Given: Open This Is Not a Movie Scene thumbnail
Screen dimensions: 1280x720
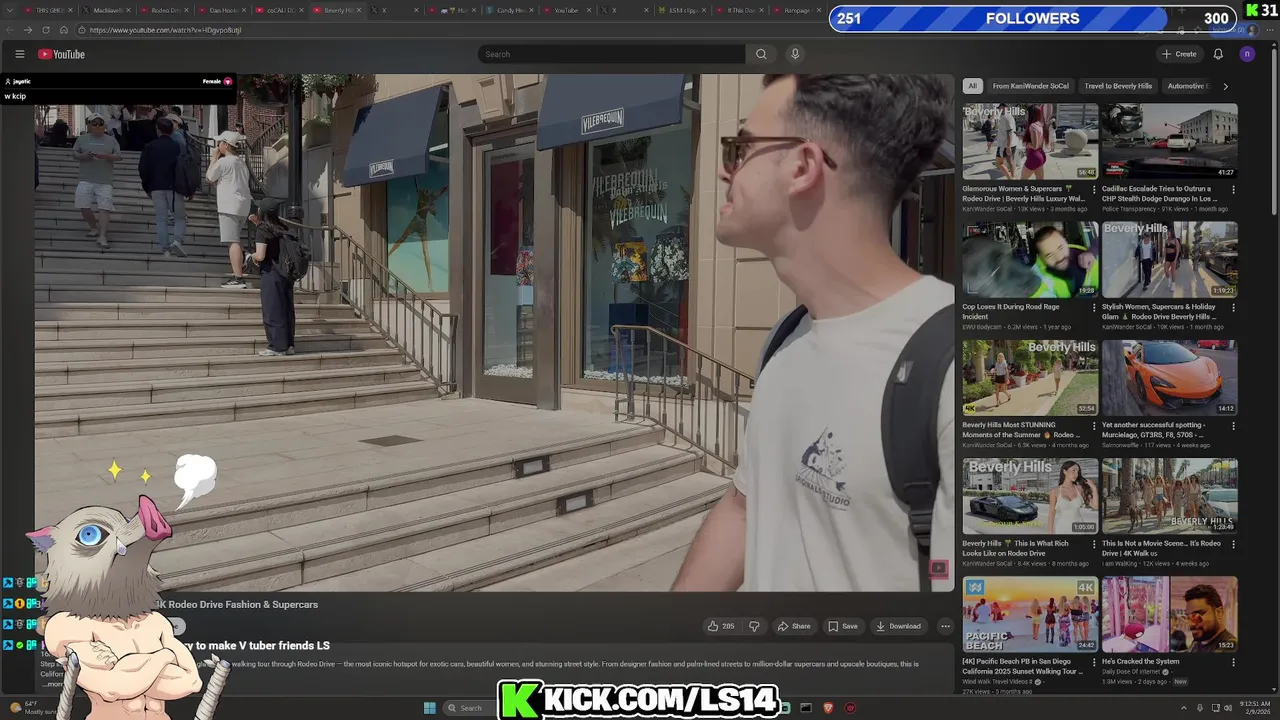Looking at the screenshot, I should click(x=1169, y=496).
